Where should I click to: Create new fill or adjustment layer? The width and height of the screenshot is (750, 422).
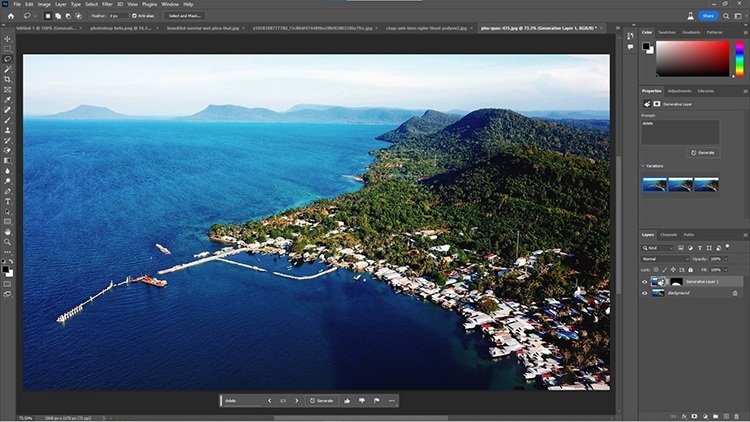tap(705, 417)
